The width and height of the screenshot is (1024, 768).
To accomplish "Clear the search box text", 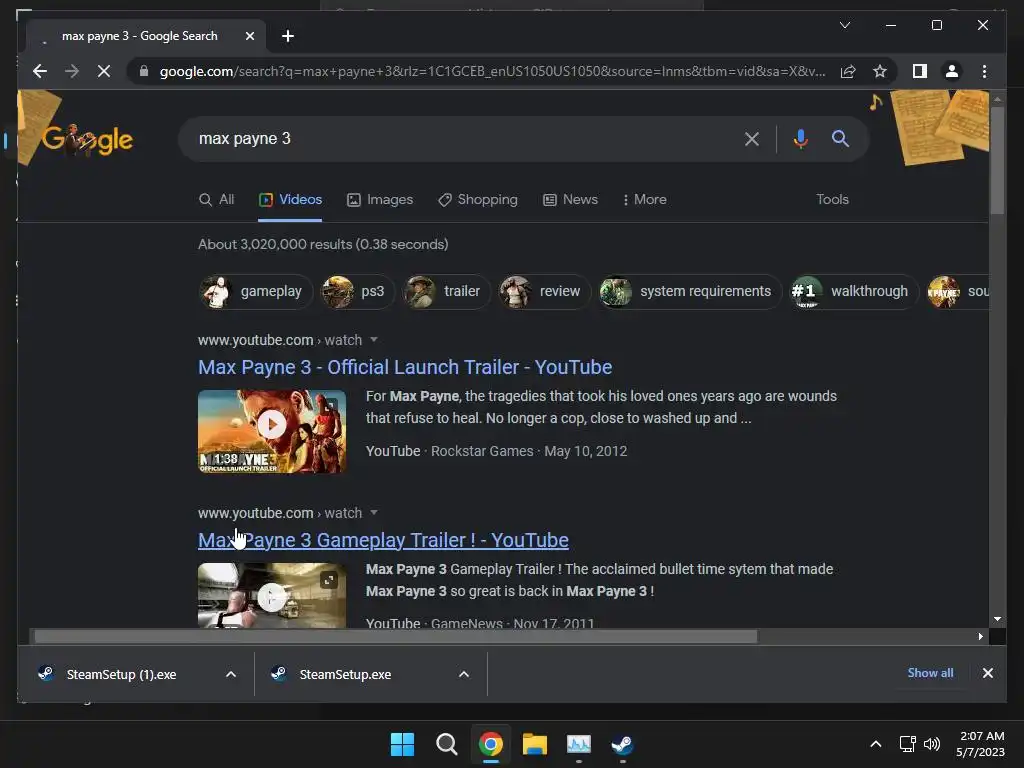I will 752,138.
